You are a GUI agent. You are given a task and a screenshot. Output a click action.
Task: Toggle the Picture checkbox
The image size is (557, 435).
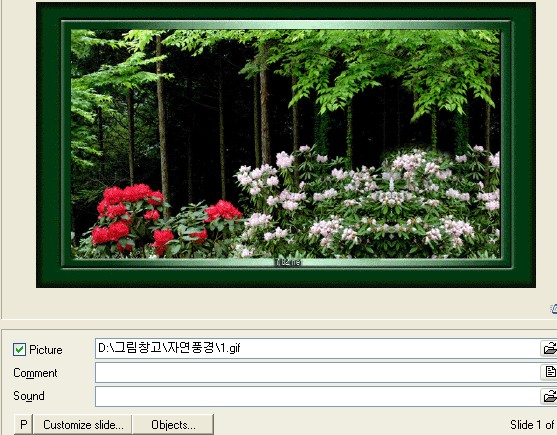tap(19, 349)
